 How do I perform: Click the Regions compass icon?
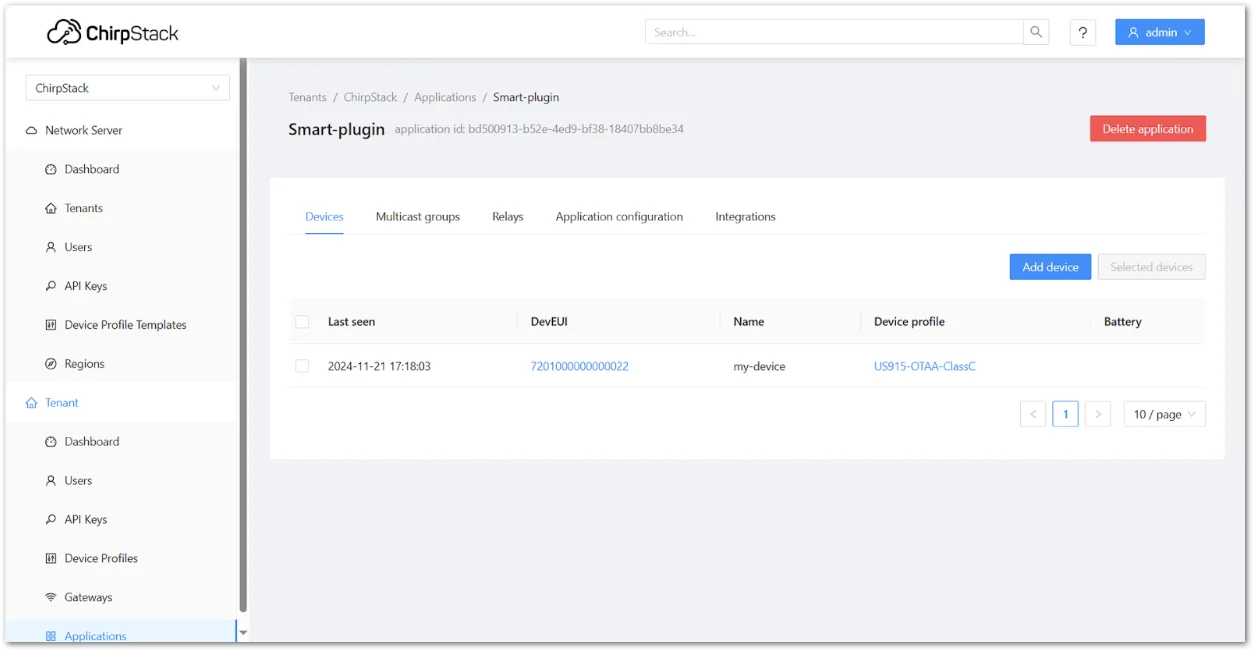51,364
